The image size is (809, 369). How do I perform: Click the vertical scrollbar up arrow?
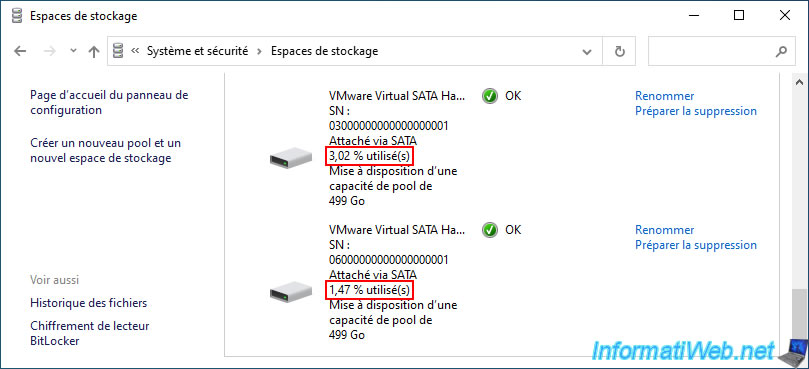pos(799,82)
